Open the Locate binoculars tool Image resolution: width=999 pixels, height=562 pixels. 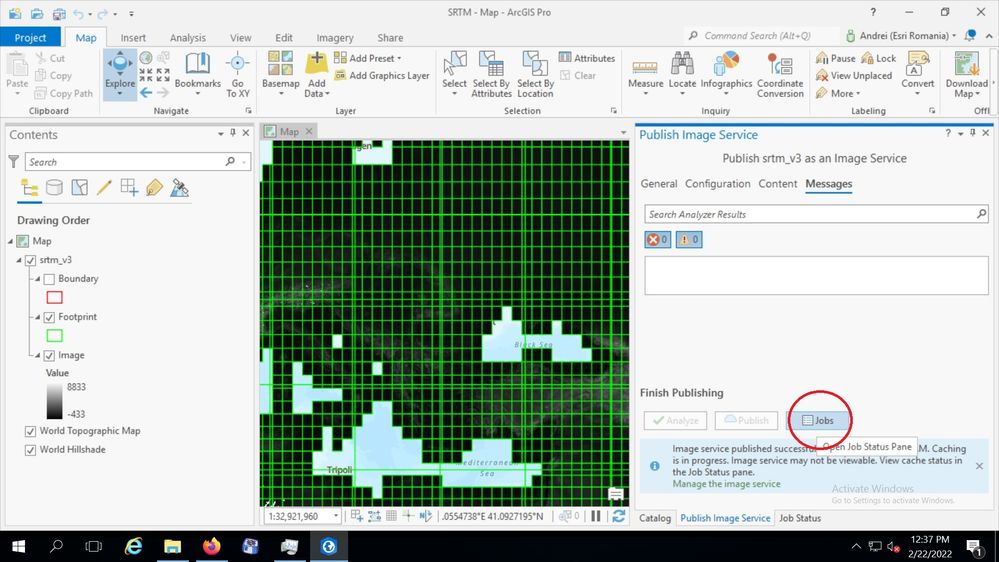[682, 64]
